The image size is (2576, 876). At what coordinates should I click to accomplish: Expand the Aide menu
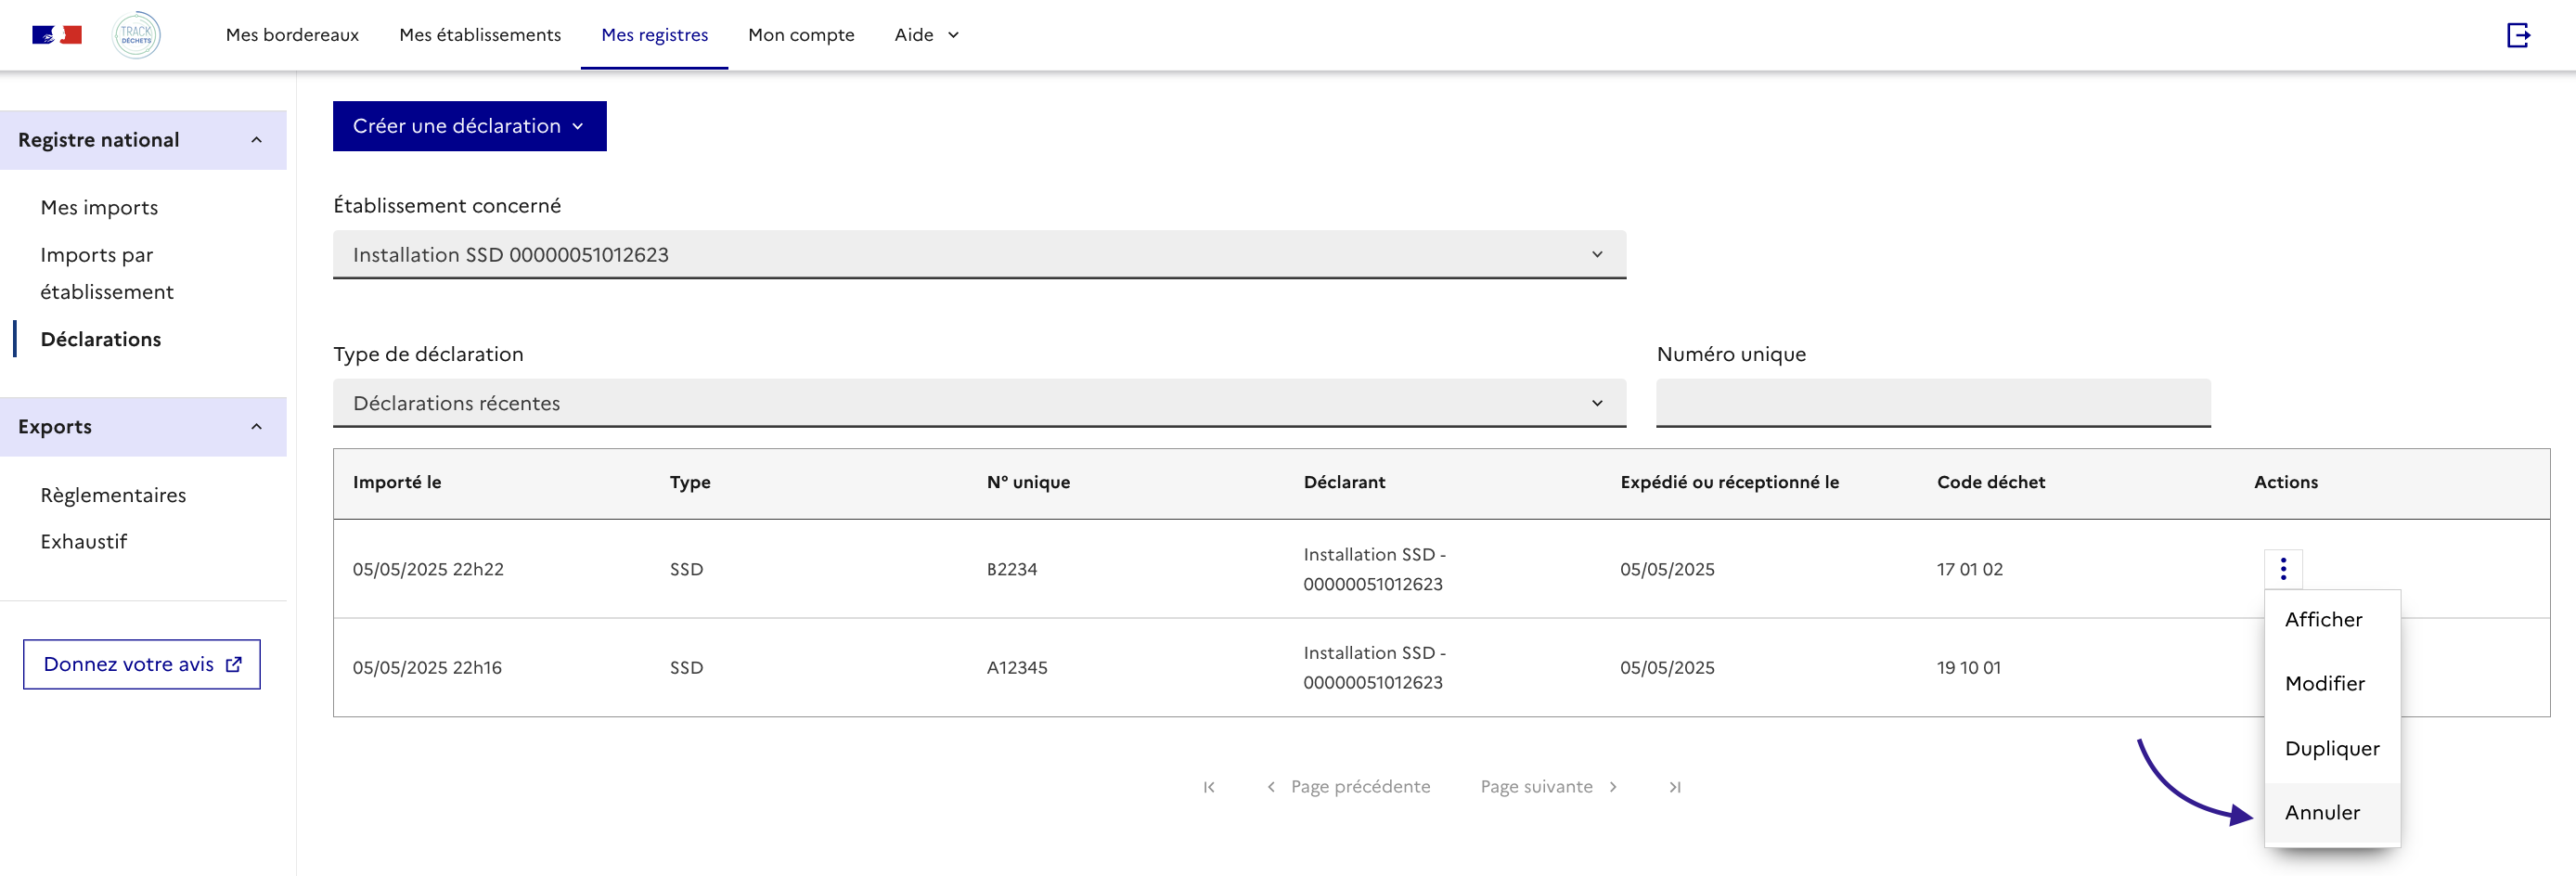coord(926,35)
